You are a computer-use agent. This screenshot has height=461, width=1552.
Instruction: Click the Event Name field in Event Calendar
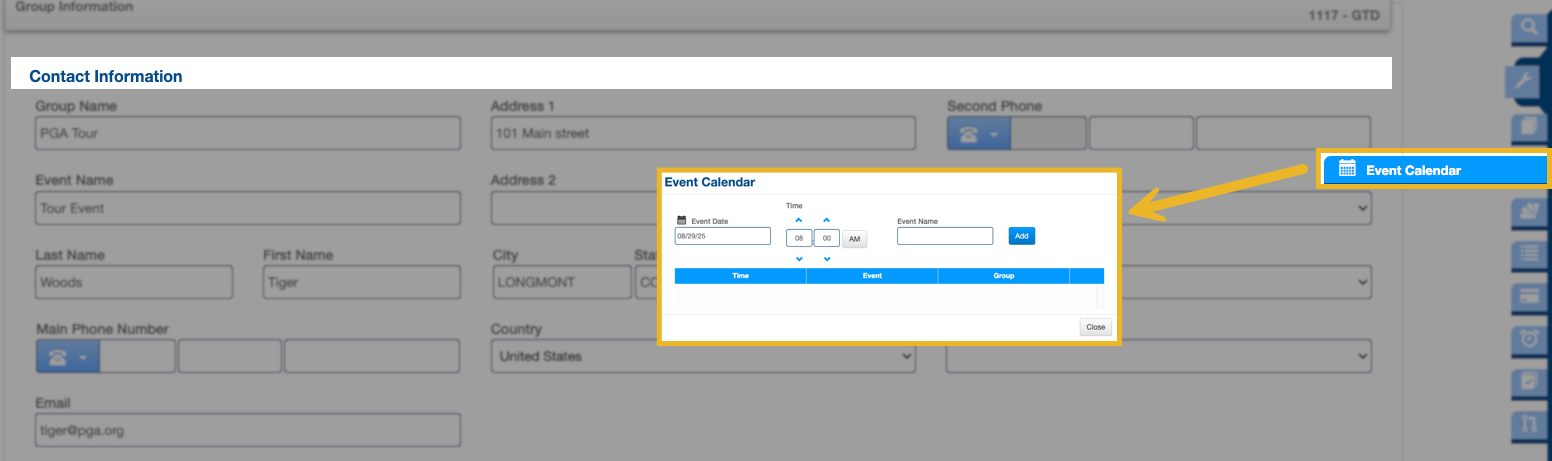click(x=944, y=236)
